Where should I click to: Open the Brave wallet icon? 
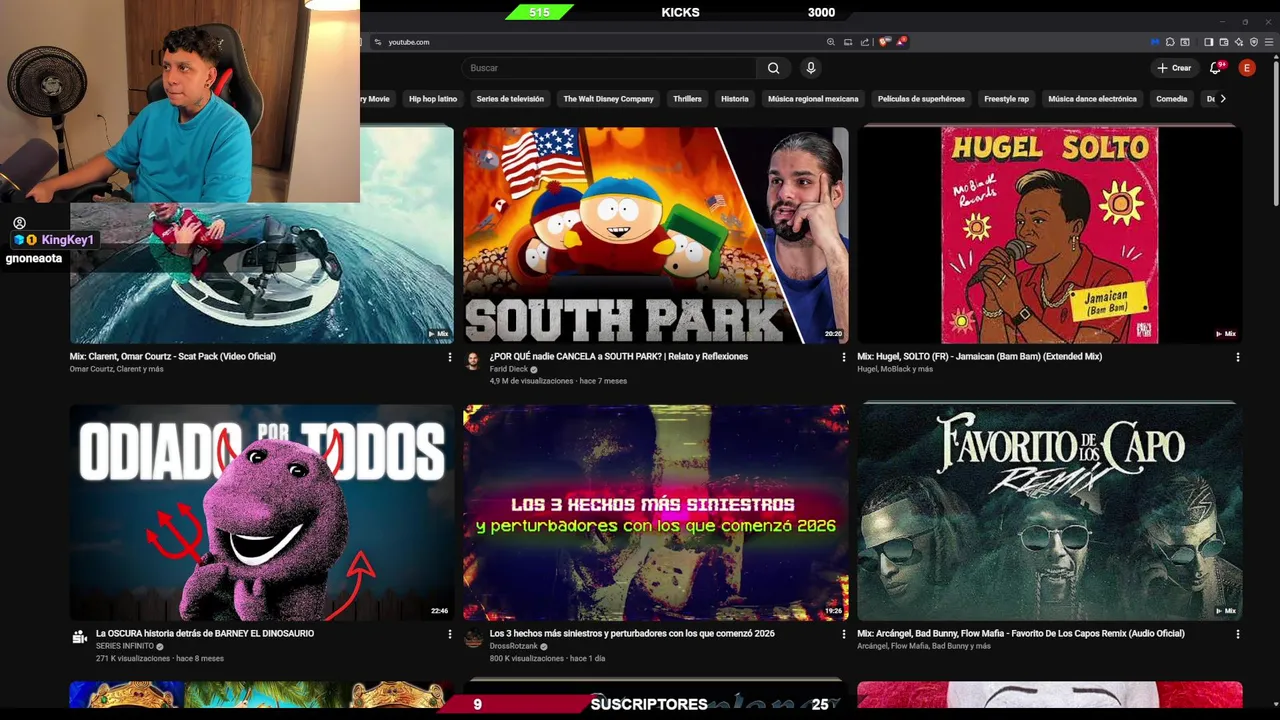coord(1224,42)
